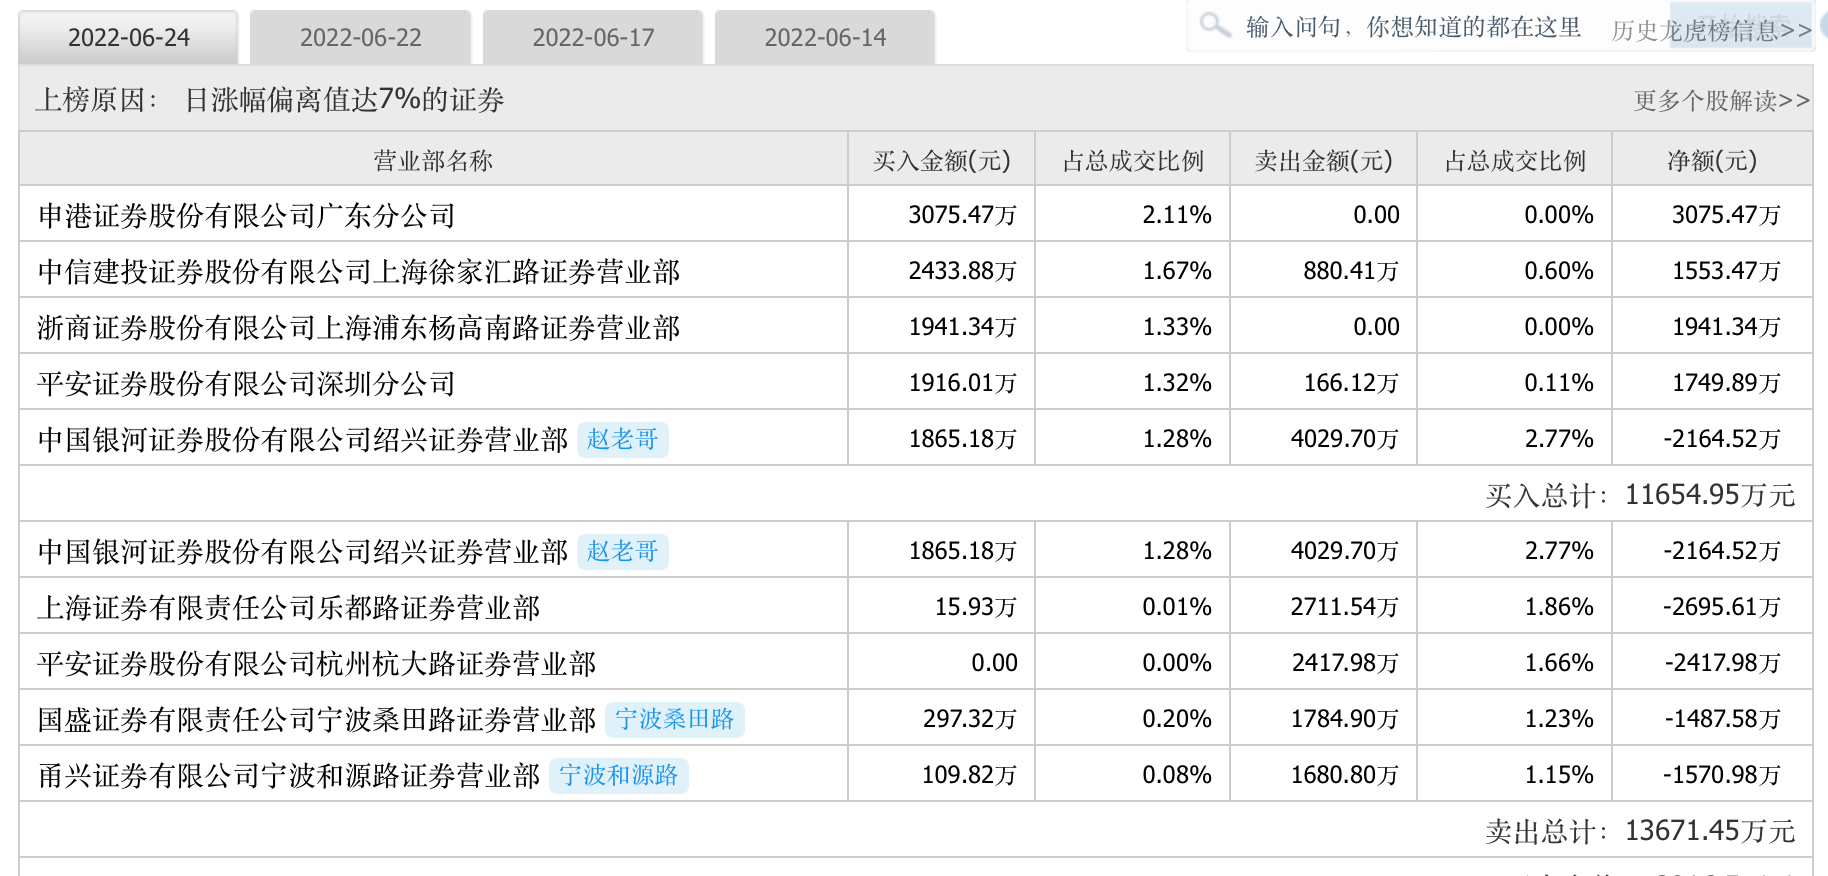Open the 宁波和源路 blue tag
The width and height of the screenshot is (1828, 876).
click(x=619, y=775)
